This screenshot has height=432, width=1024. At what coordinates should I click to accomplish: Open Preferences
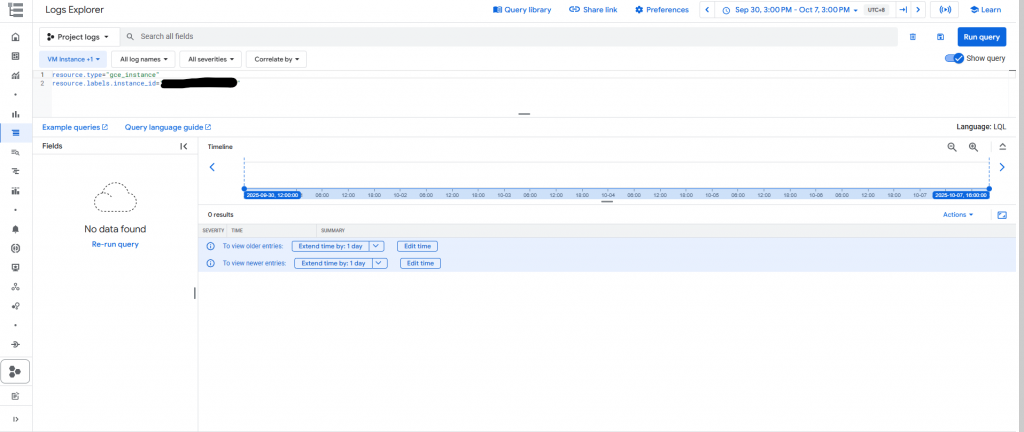(x=662, y=10)
